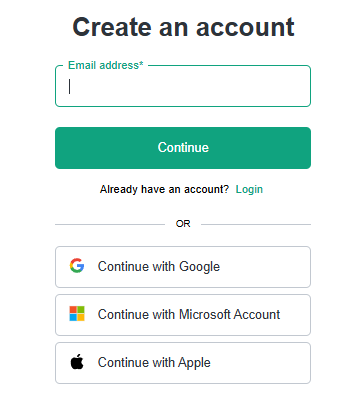Image resolution: width=361 pixels, height=409 pixels.
Task: Click the 'Already have an account?' text
Action: pos(164,189)
